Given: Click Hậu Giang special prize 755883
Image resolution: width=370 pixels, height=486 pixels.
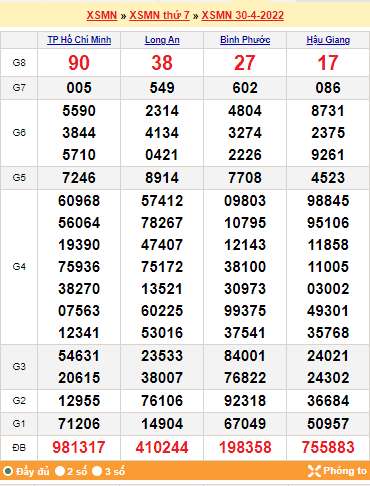Looking at the screenshot, I should (x=328, y=447).
